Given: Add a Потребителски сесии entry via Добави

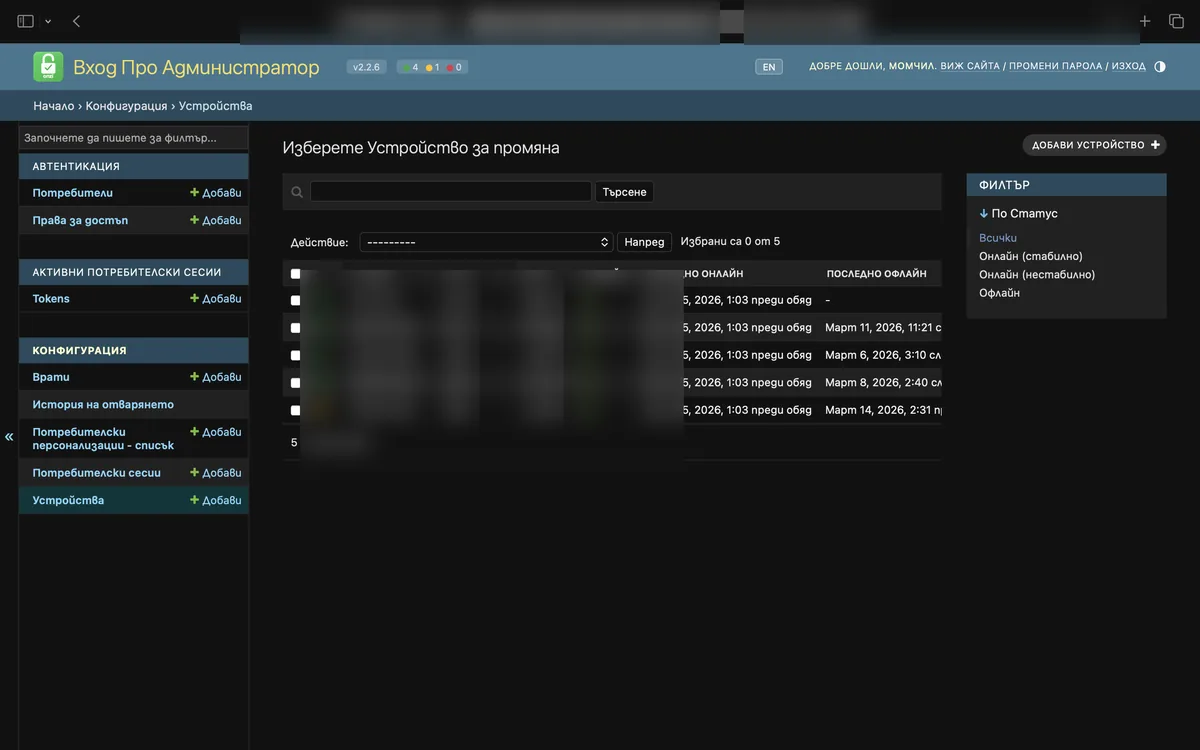Looking at the screenshot, I should coord(216,473).
